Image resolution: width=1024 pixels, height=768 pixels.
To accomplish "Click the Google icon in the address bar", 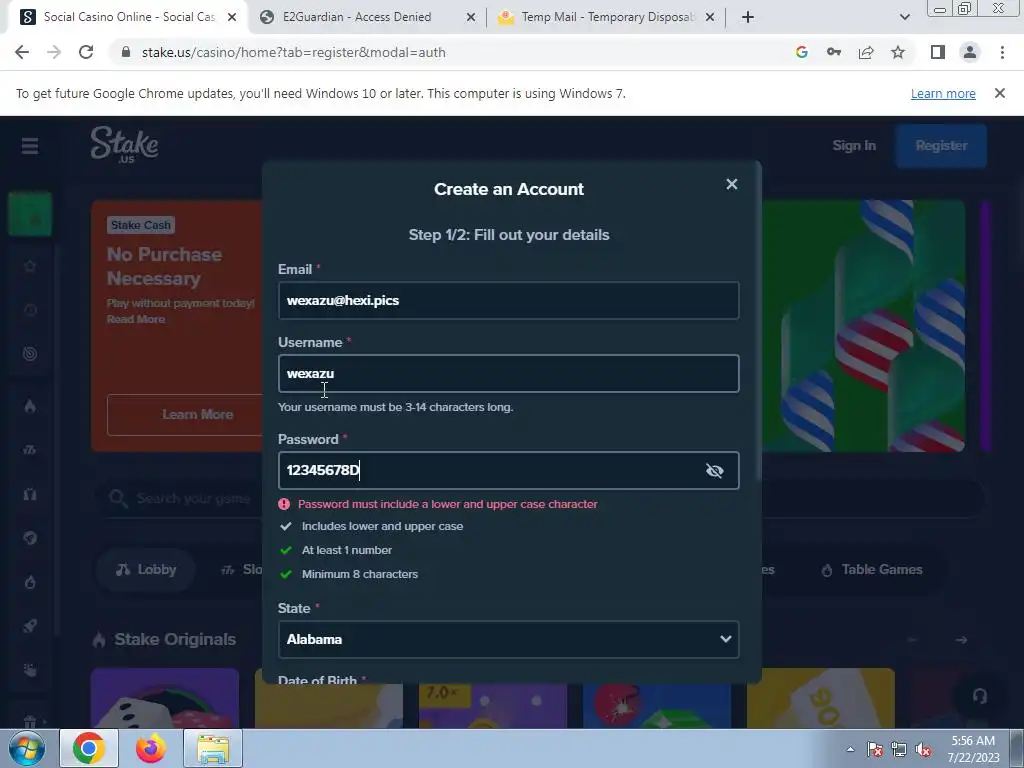I will point(801,52).
